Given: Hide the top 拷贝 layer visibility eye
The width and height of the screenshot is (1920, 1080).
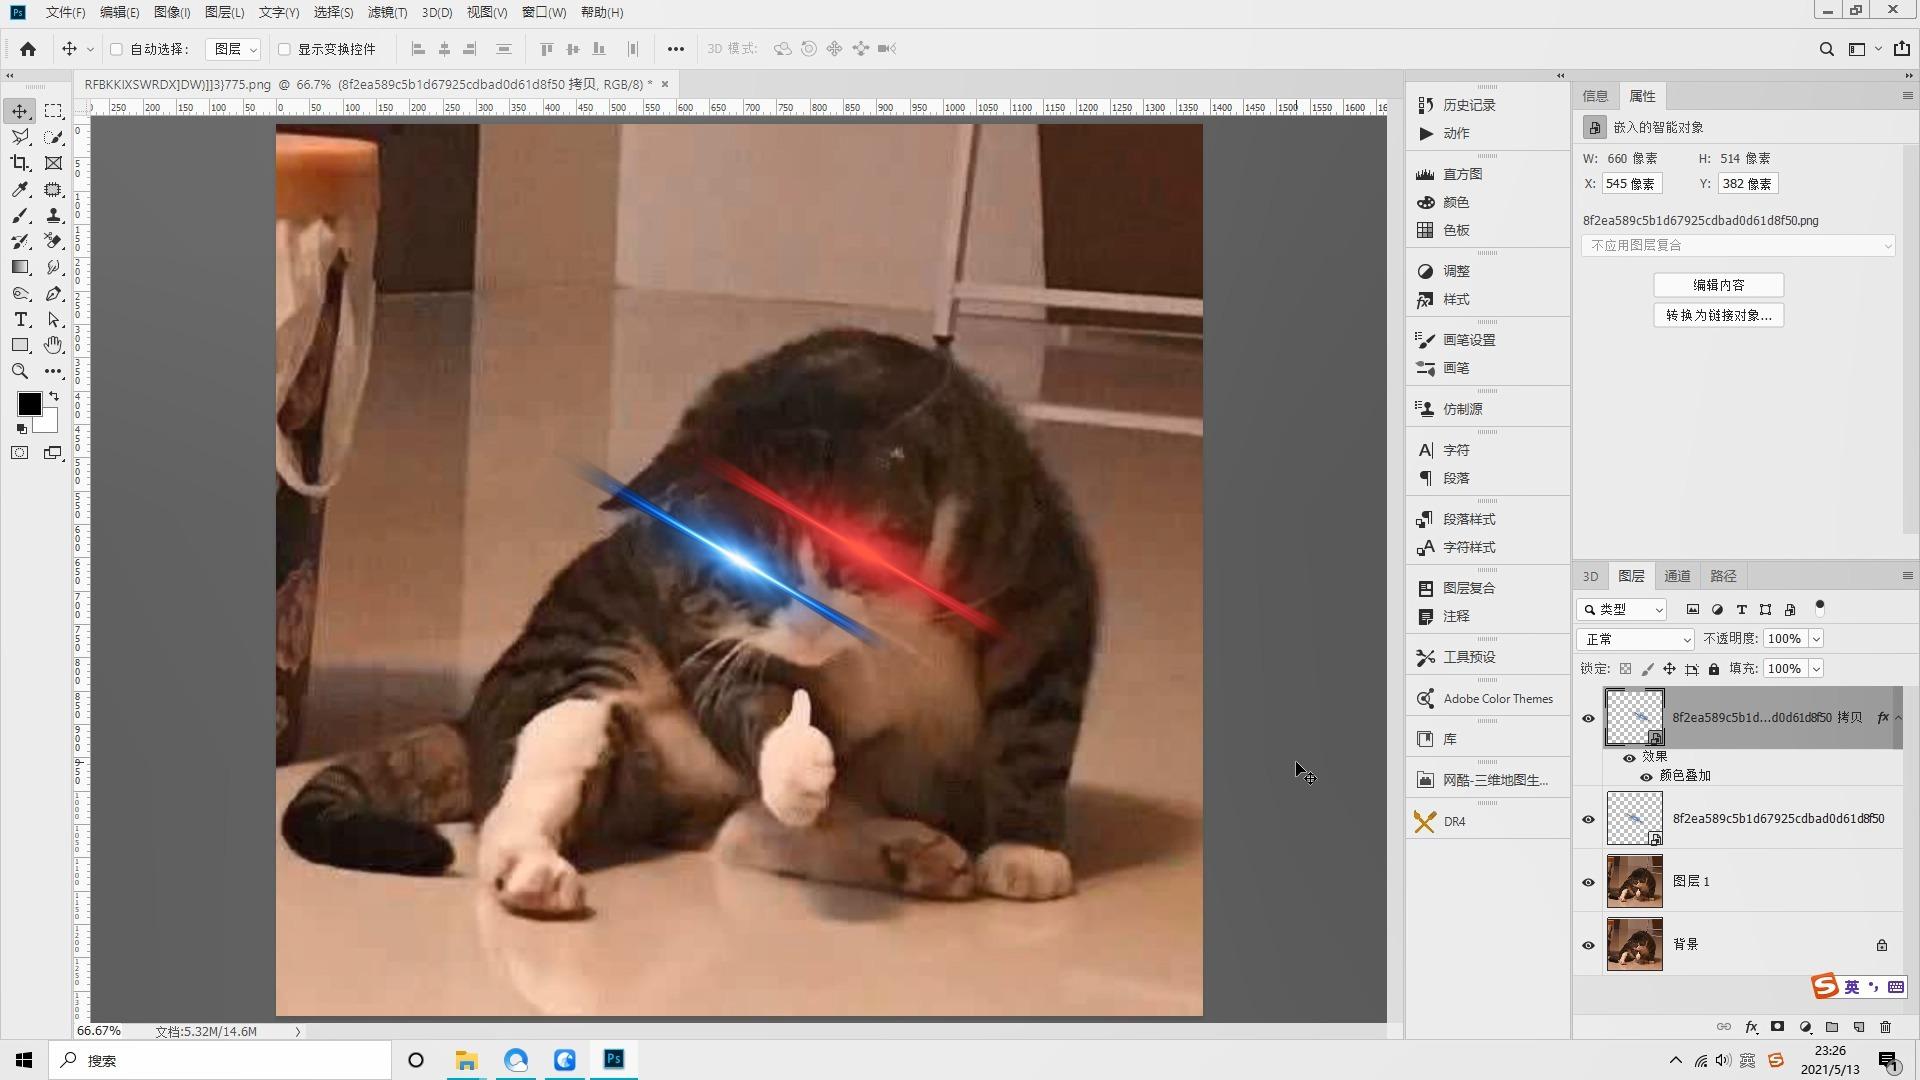Looking at the screenshot, I should pos(1588,718).
